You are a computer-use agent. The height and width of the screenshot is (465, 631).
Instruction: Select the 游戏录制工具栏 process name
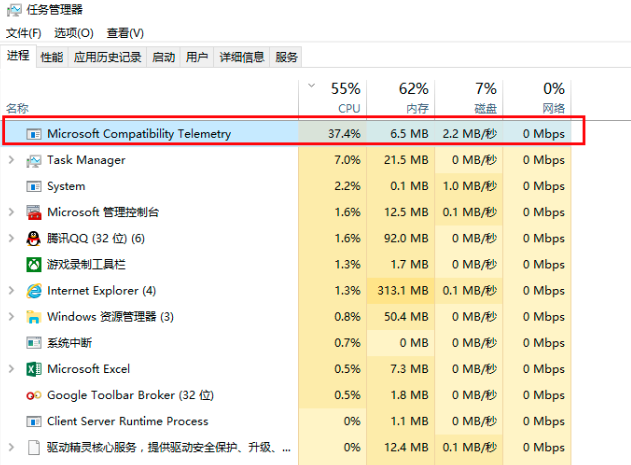pos(86,265)
